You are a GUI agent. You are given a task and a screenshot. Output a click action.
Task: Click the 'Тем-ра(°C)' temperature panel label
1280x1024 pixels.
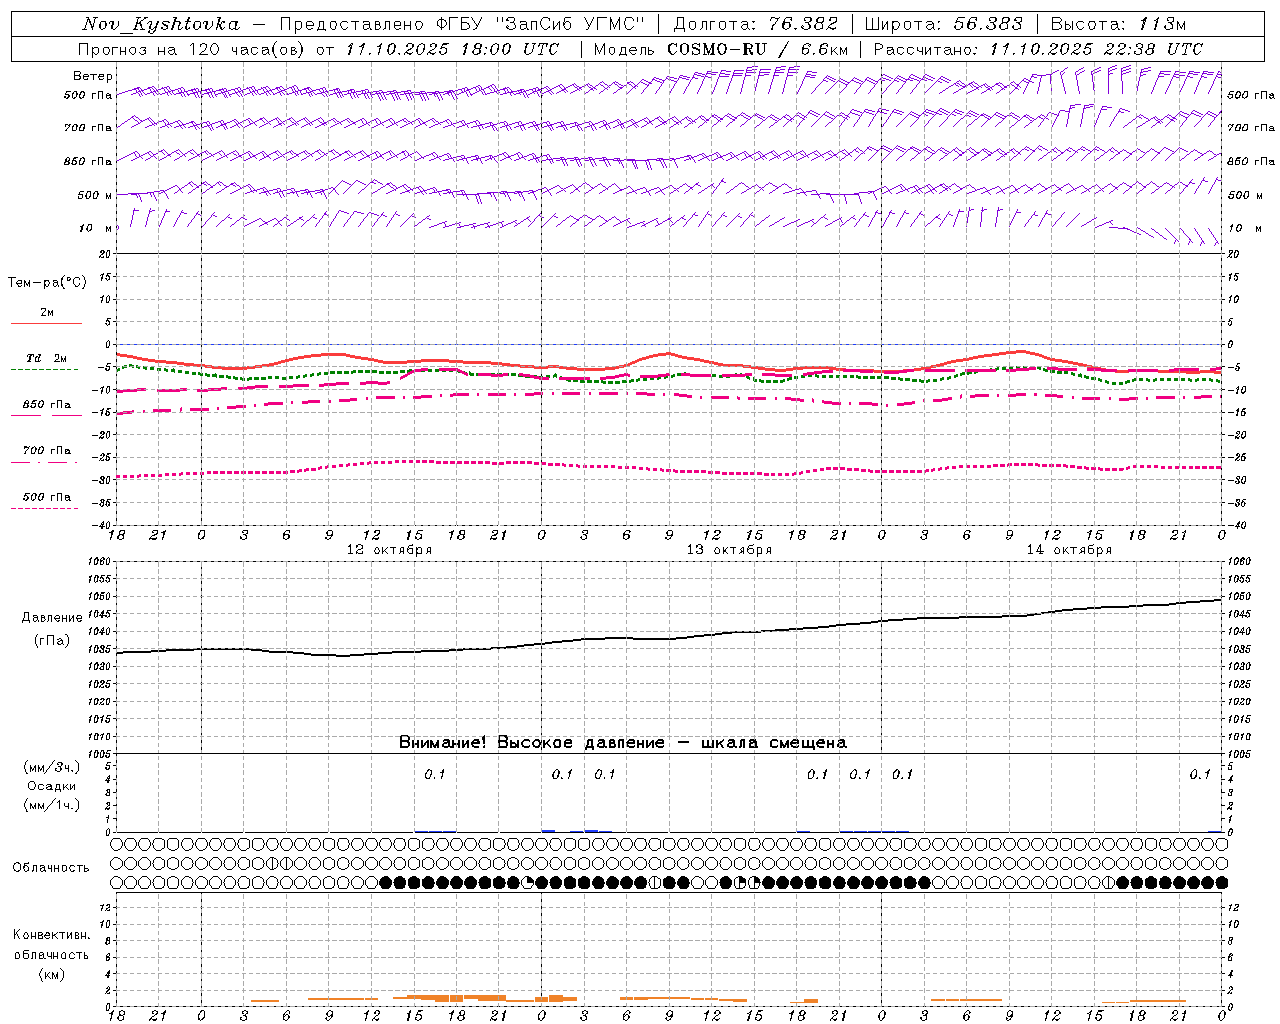(x=47, y=283)
